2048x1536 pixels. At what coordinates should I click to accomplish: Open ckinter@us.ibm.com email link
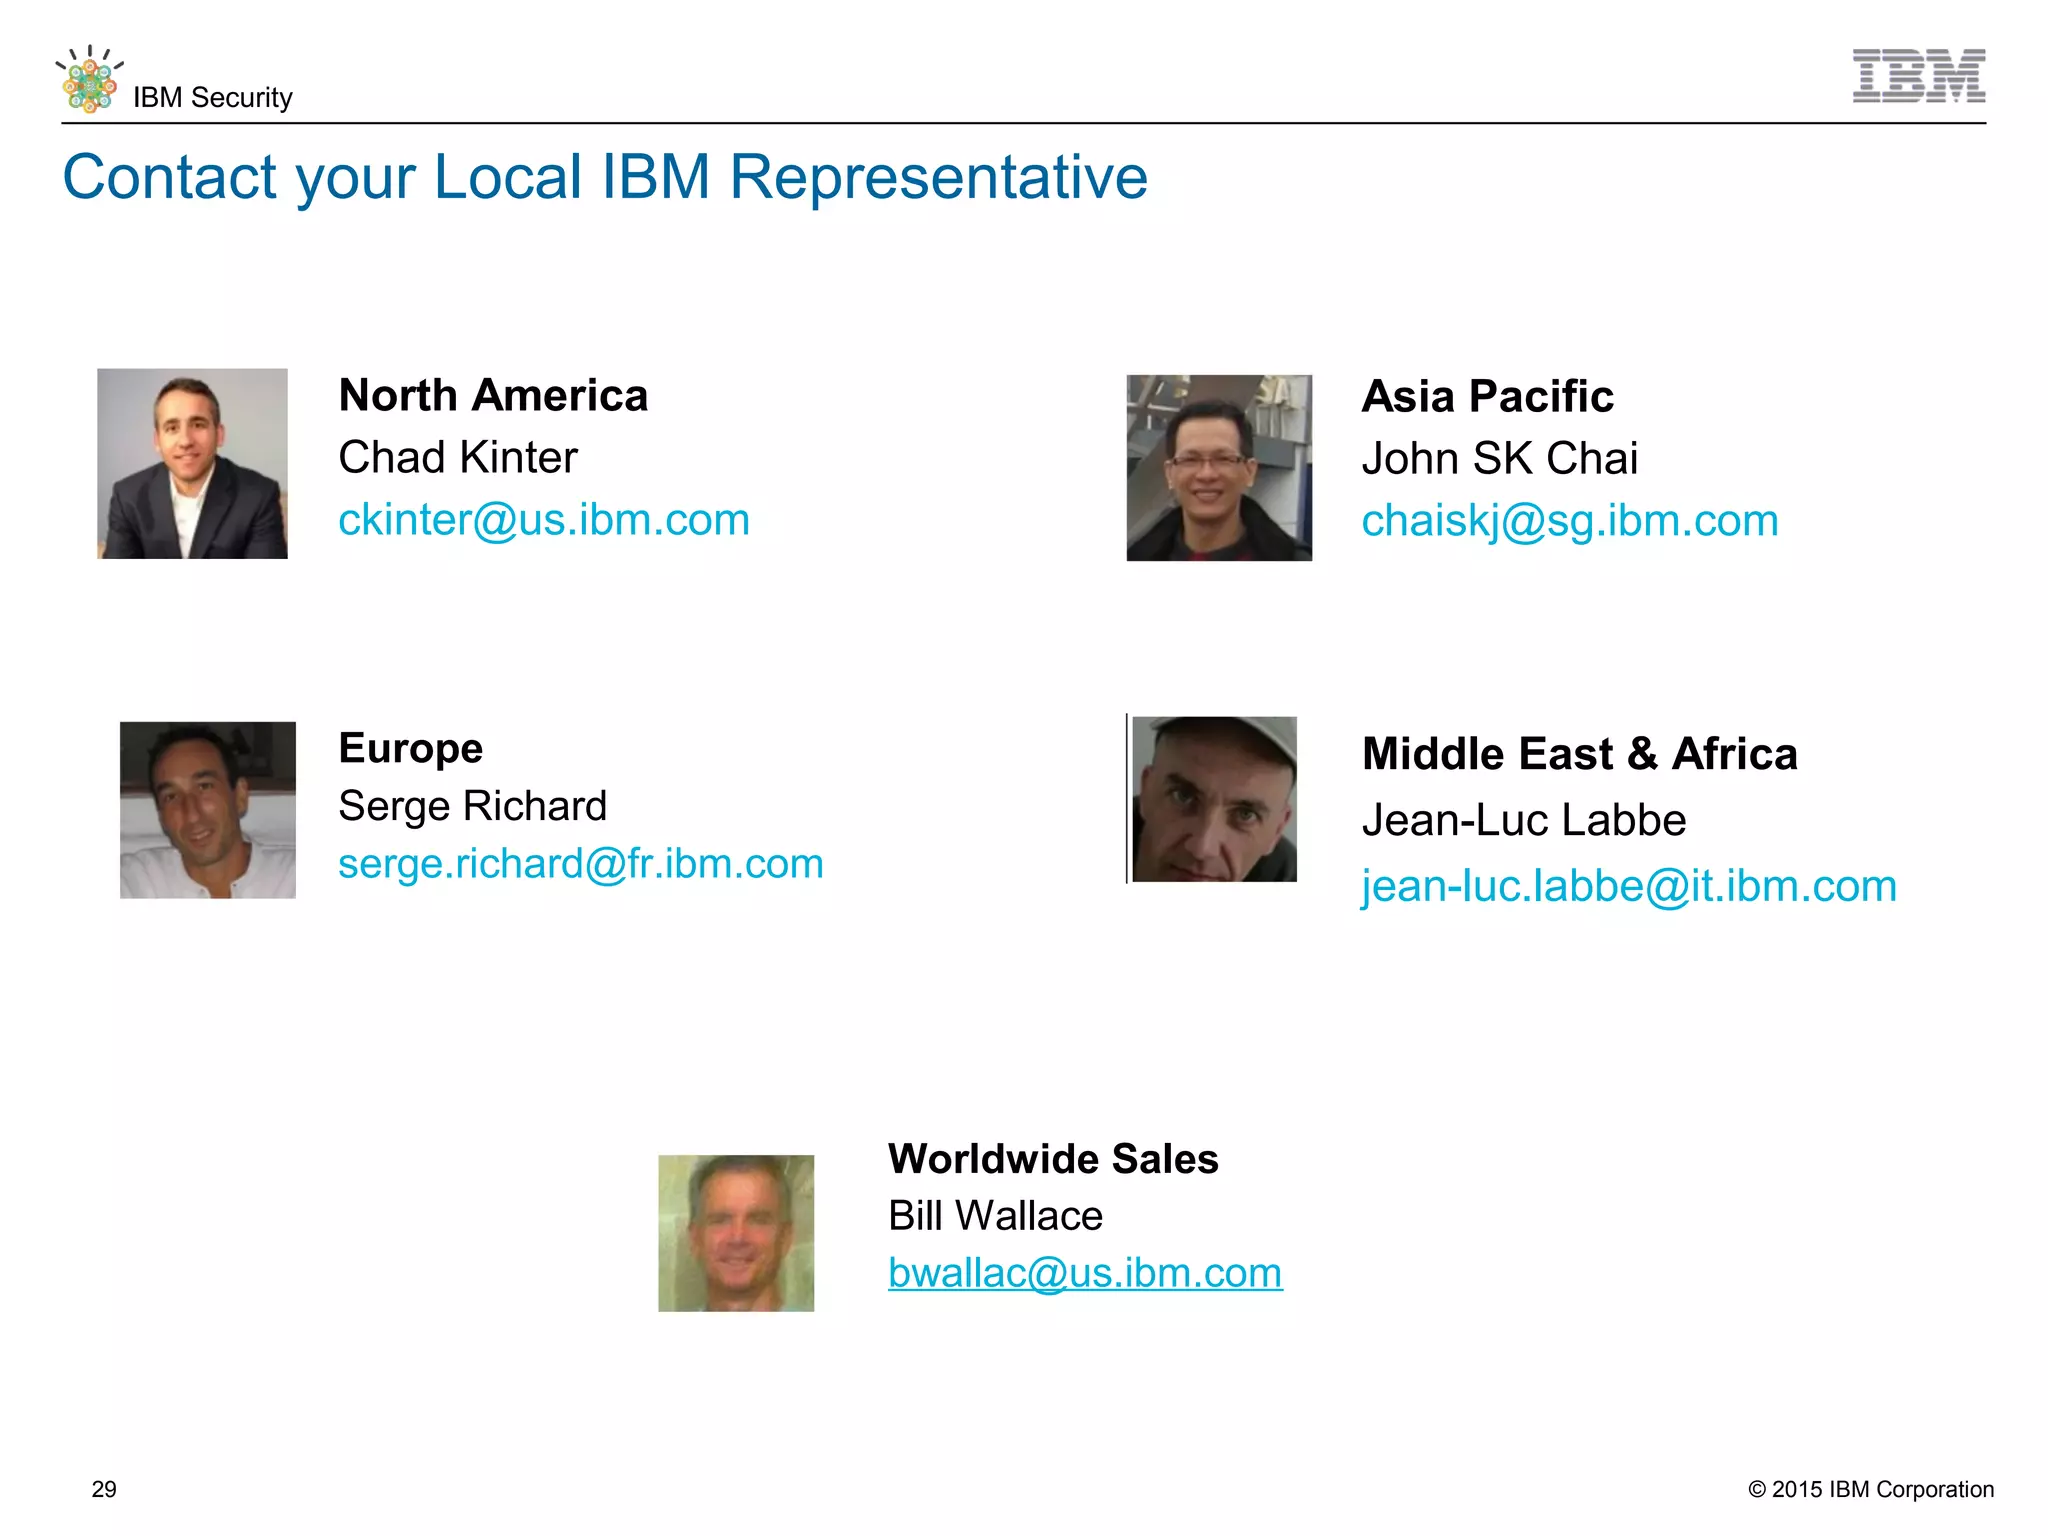click(x=544, y=520)
